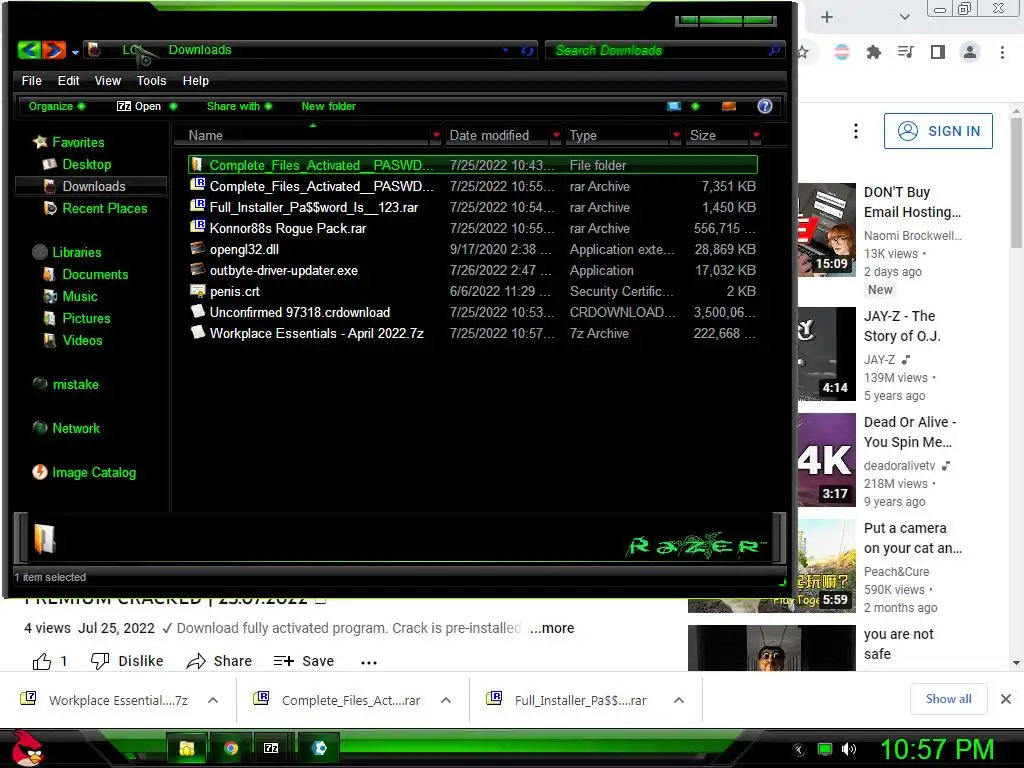Select Recent Places in navigation pane

(x=95, y=208)
